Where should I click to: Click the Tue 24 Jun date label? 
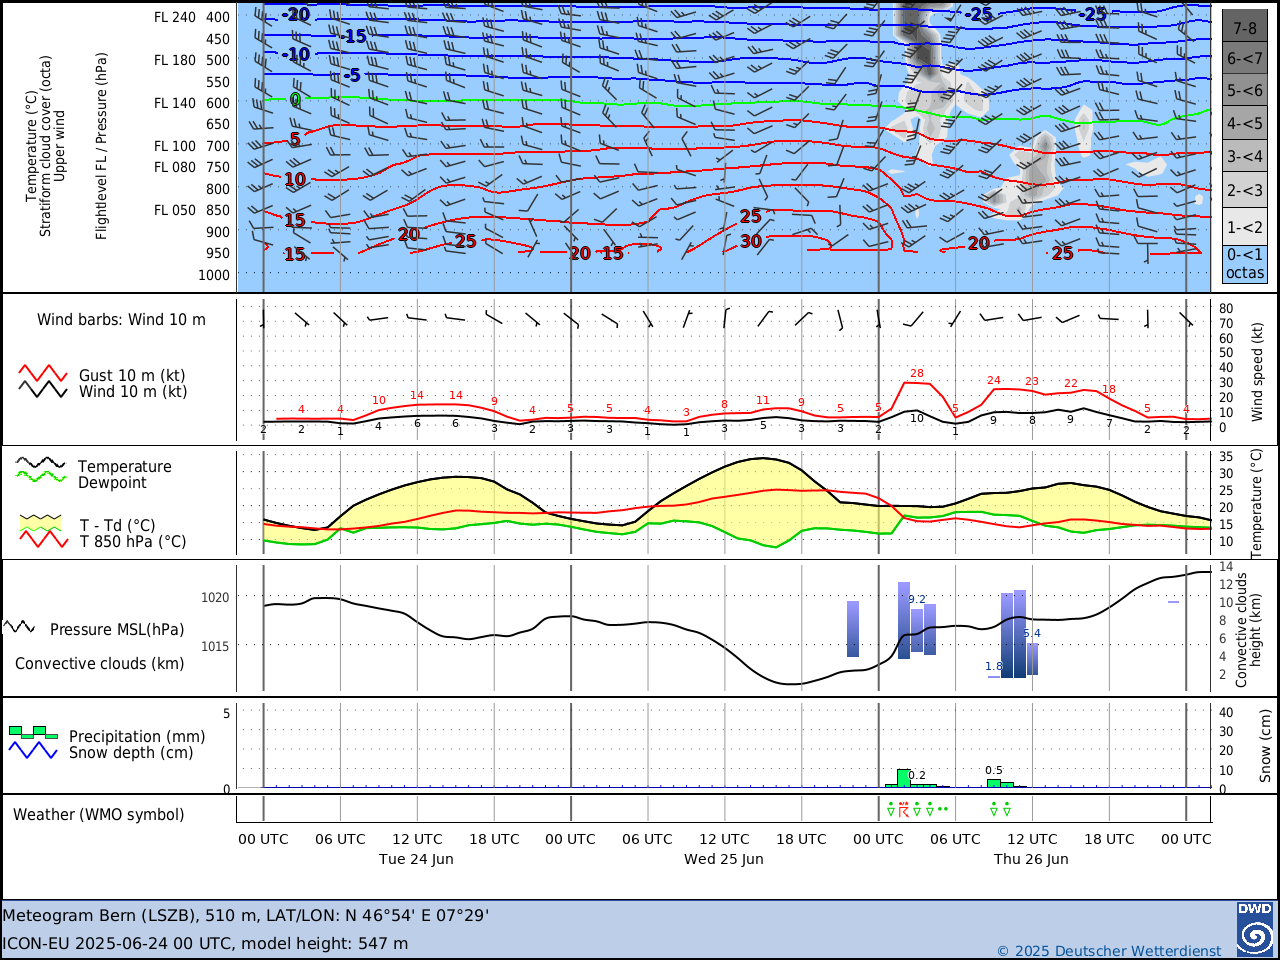(x=416, y=859)
